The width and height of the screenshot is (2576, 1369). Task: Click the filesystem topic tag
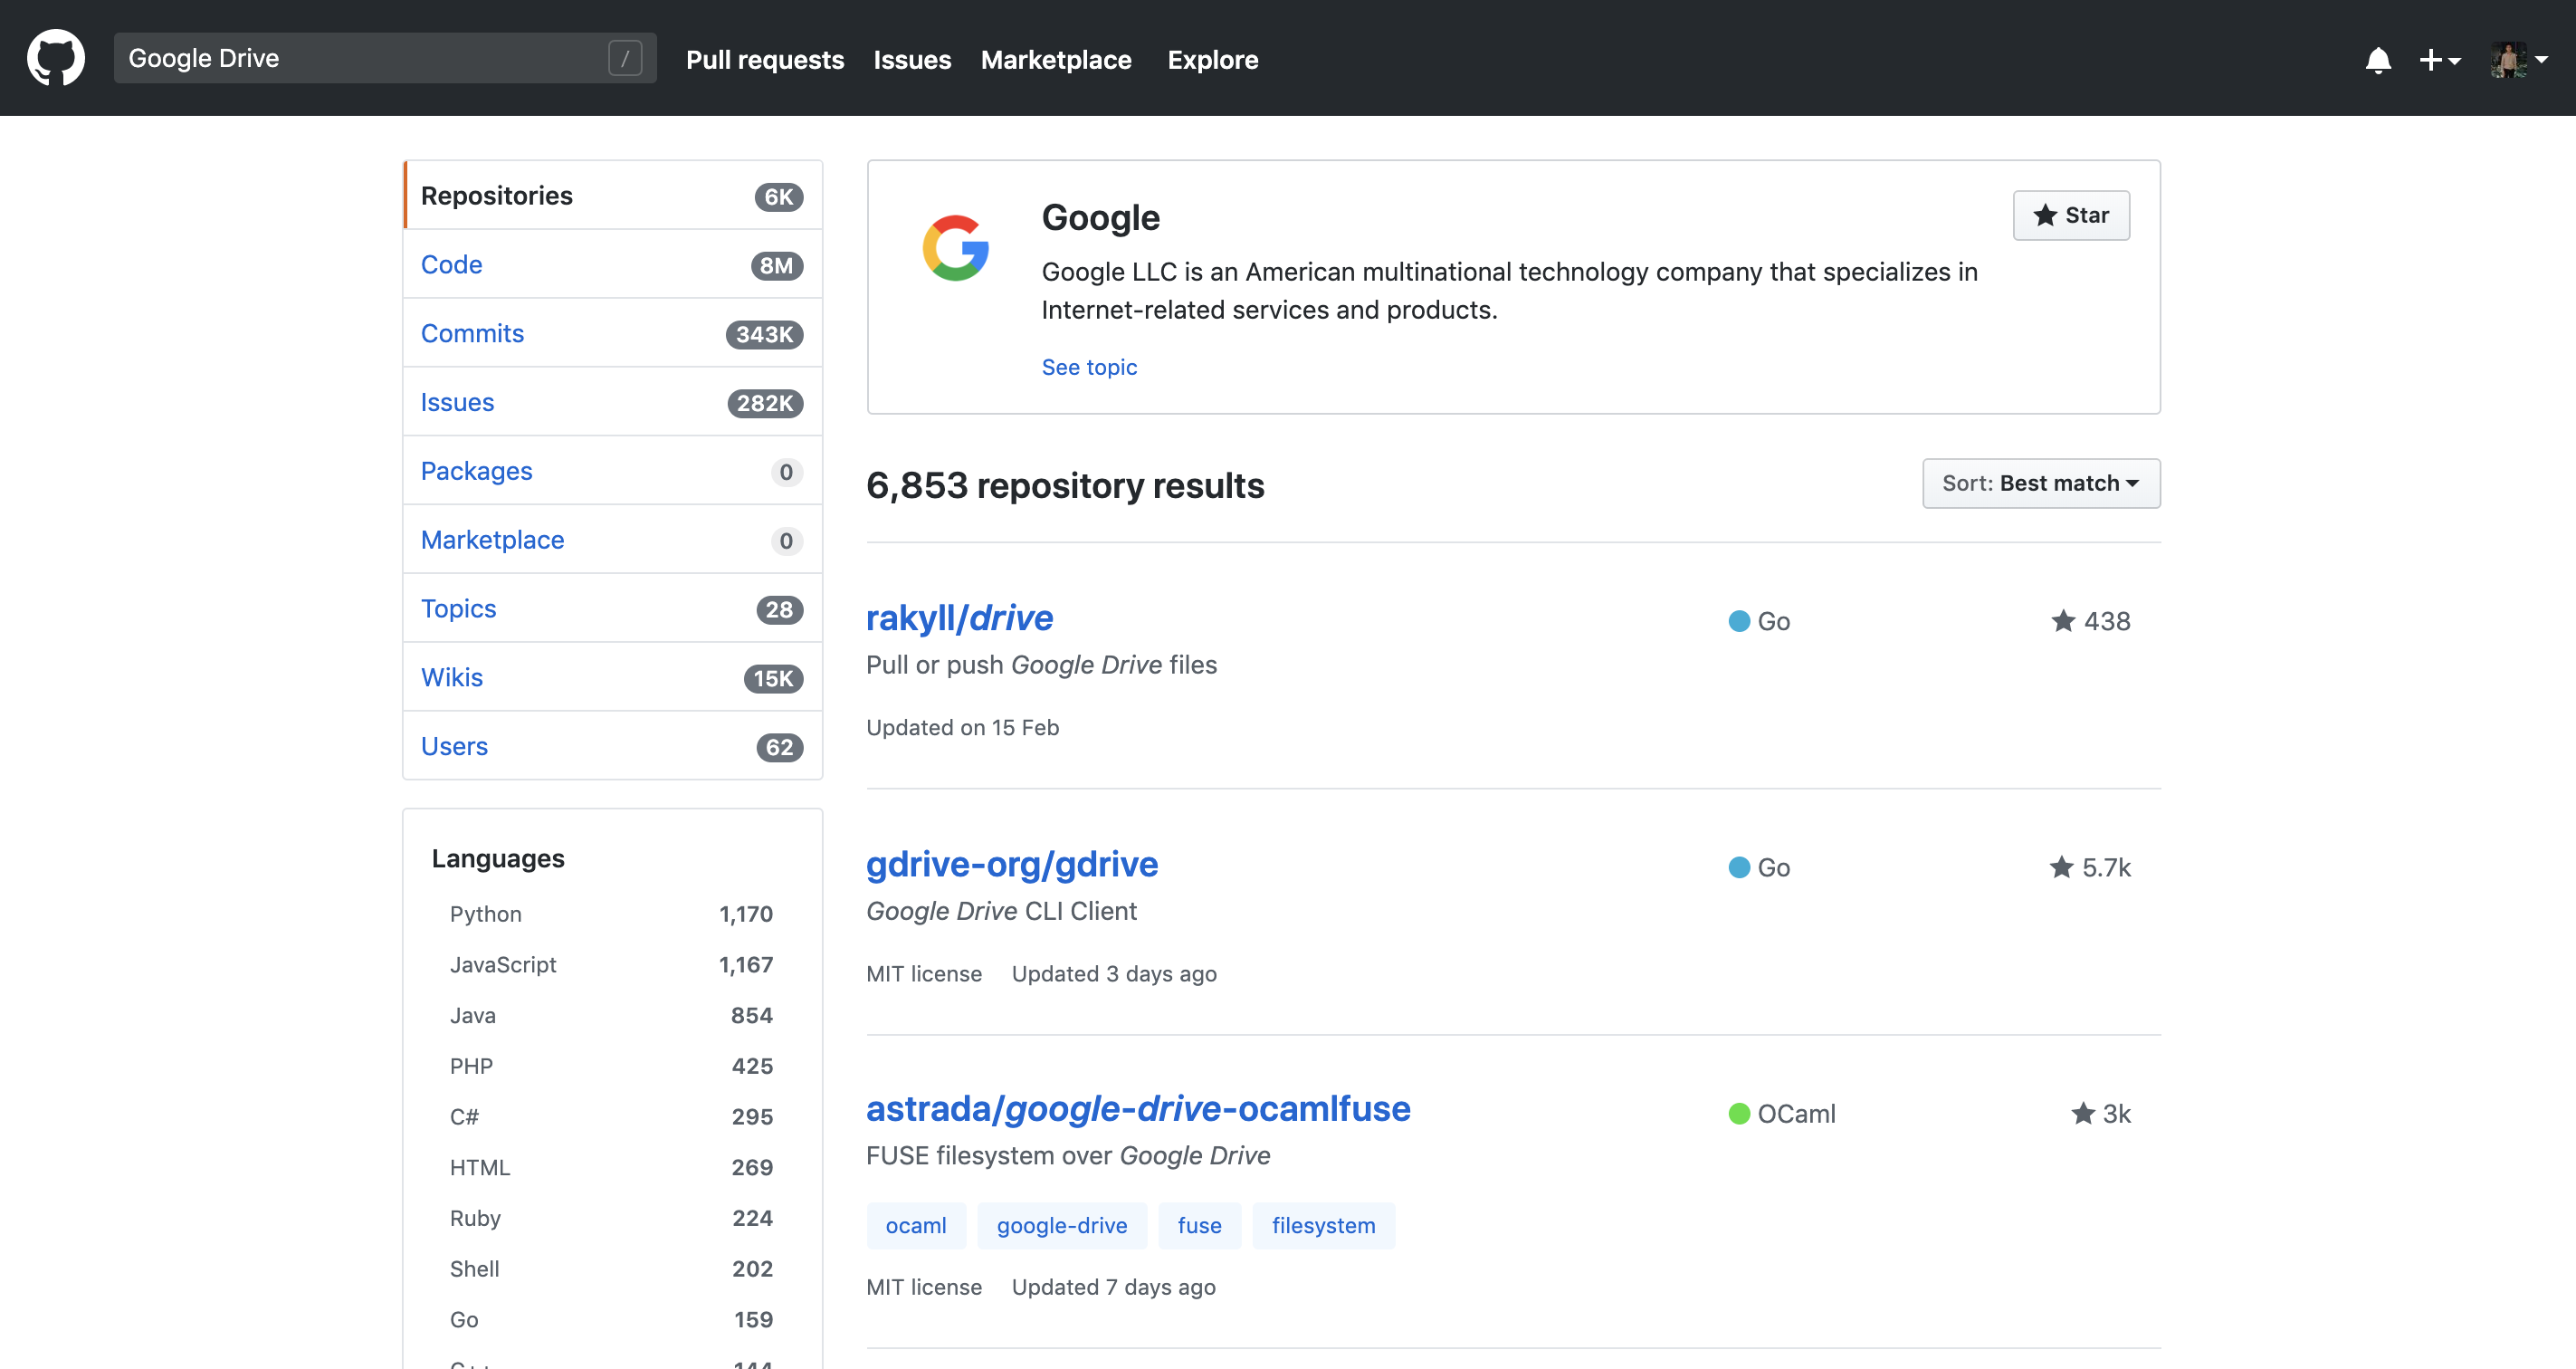pos(1323,1226)
